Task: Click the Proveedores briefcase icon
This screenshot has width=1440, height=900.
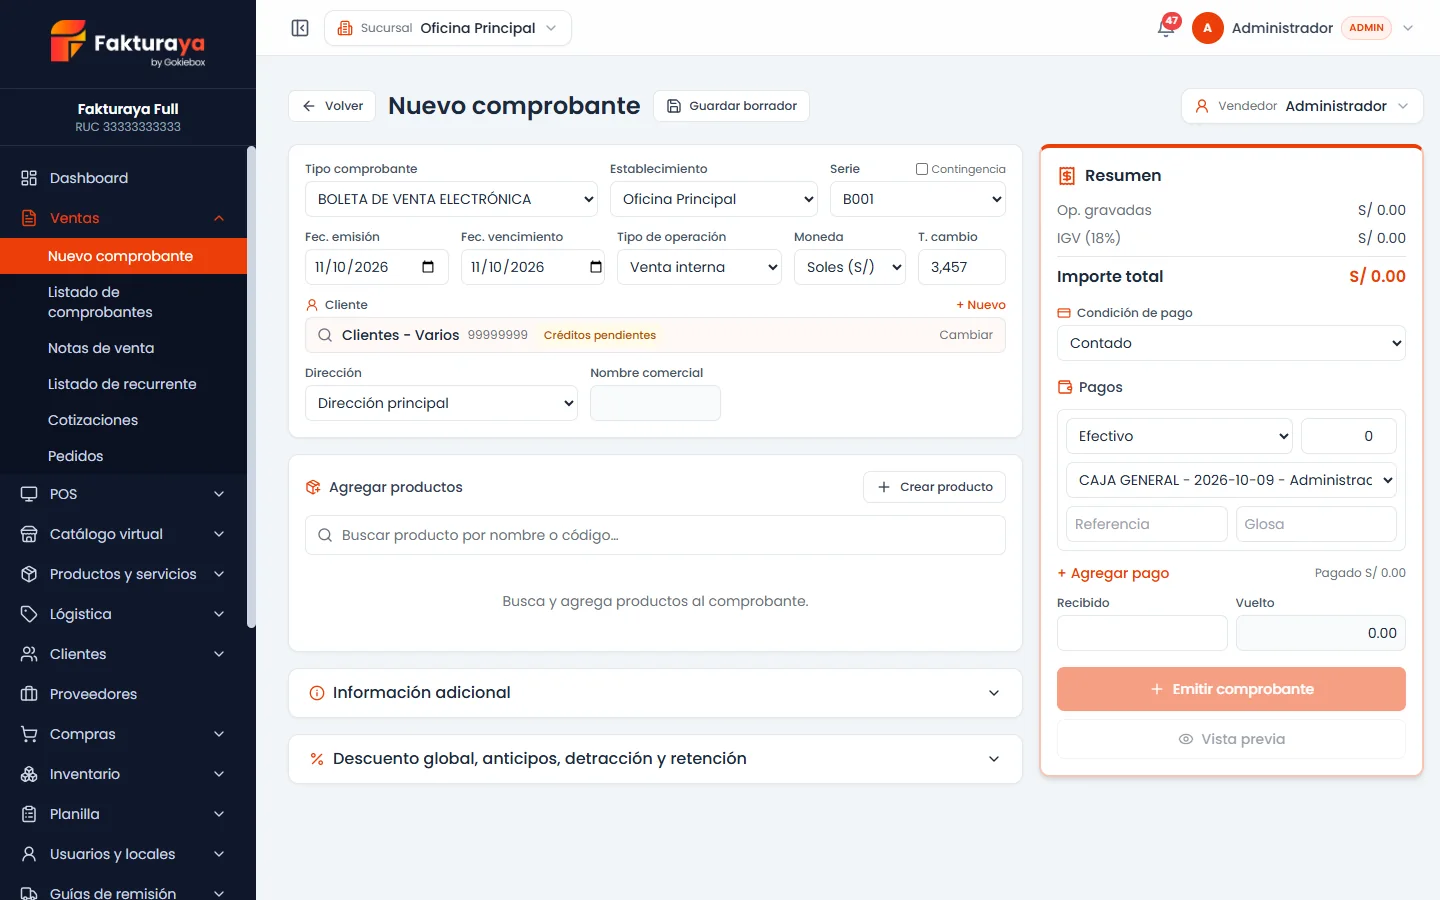Action: pyautogui.click(x=29, y=694)
